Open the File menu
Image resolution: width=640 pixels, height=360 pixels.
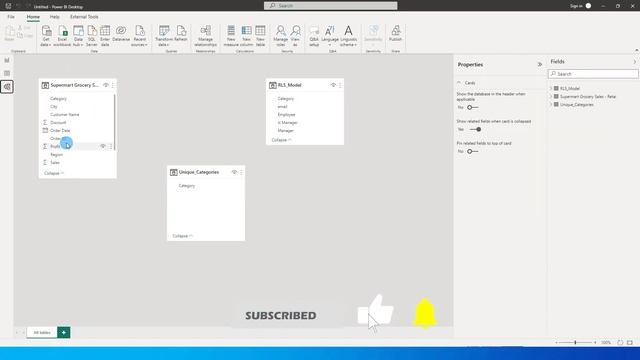[x=11, y=17]
